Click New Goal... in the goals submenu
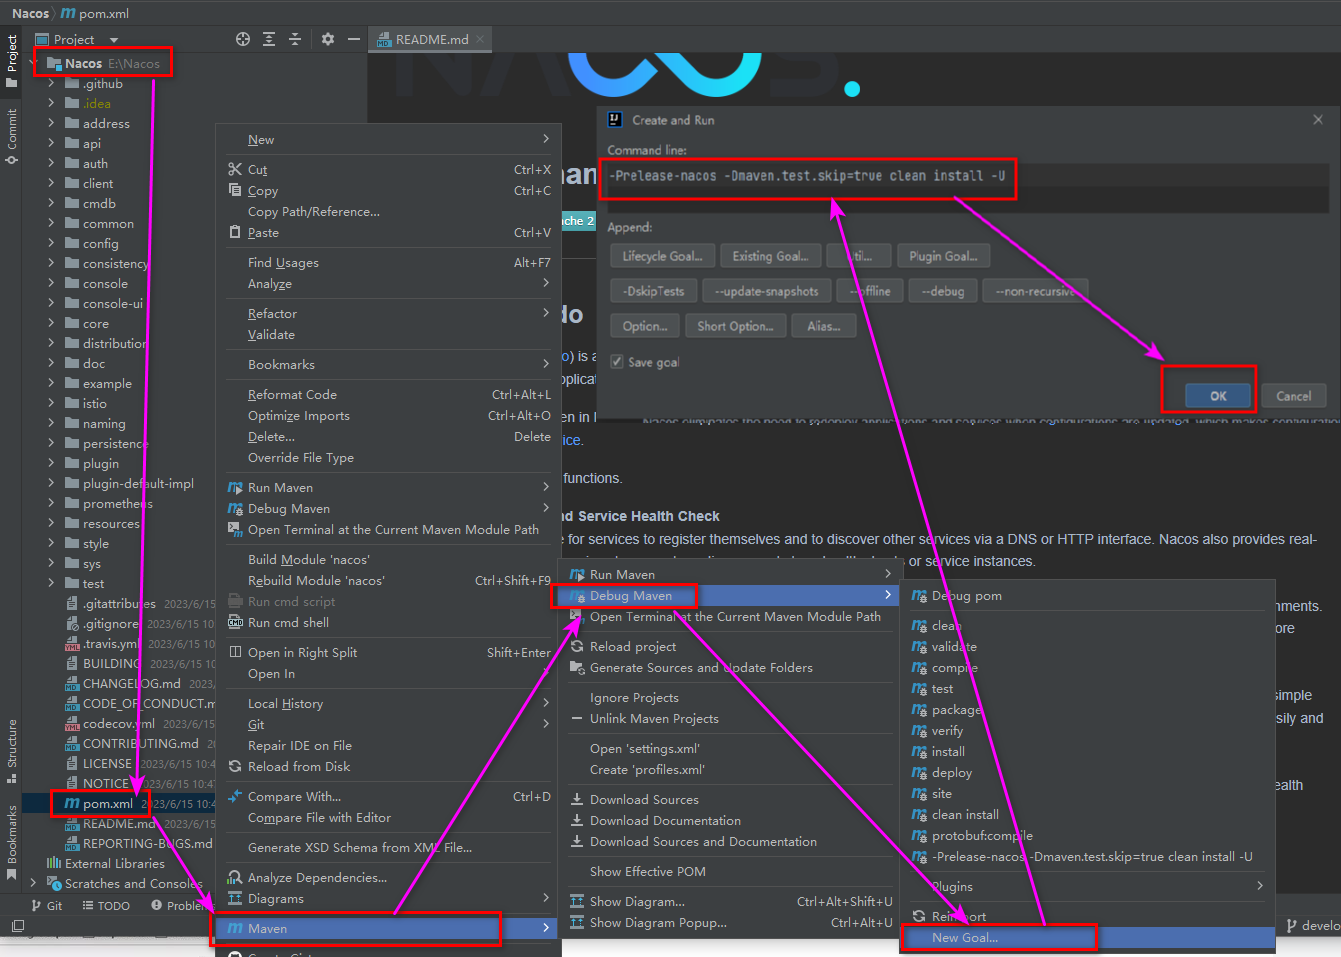The width and height of the screenshot is (1341, 957). pos(1089,938)
